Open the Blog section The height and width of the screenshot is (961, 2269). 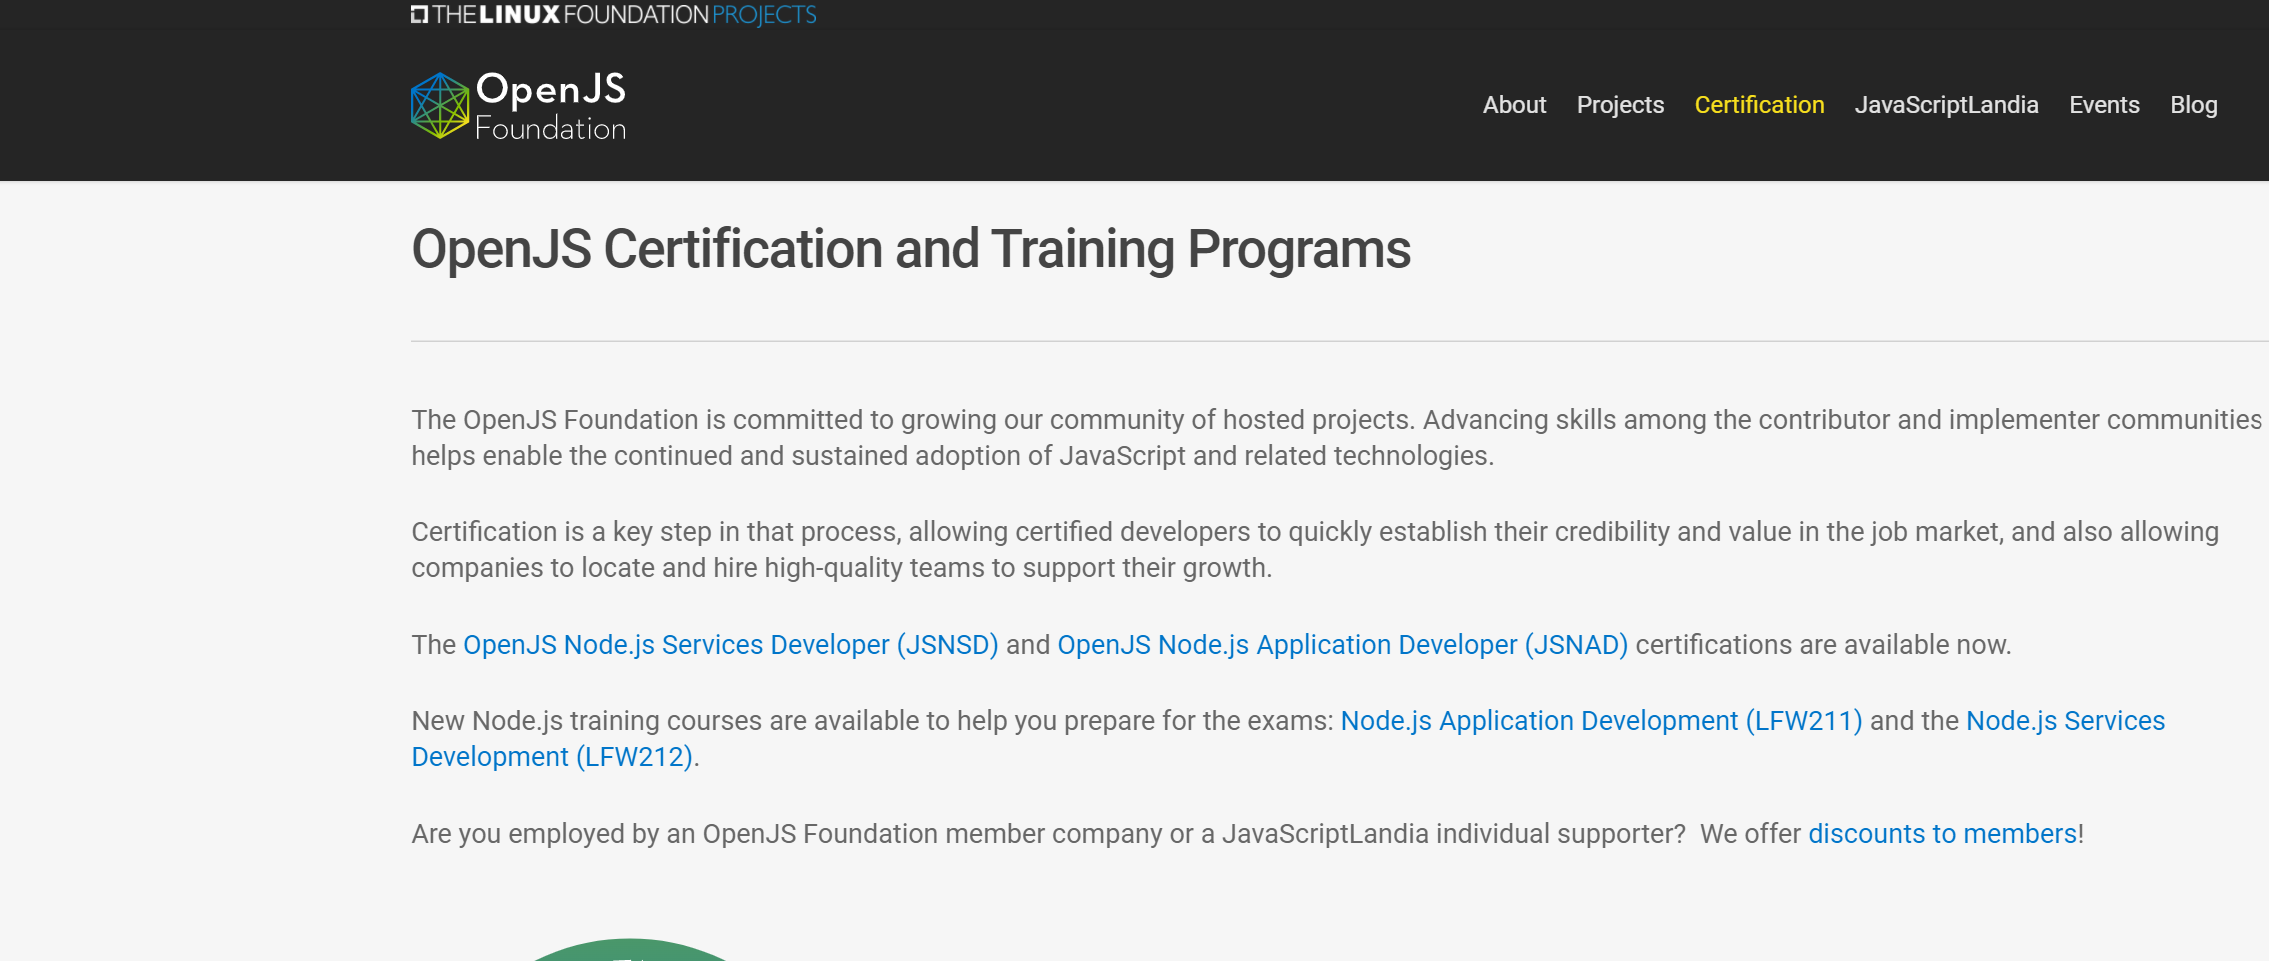click(x=2193, y=105)
